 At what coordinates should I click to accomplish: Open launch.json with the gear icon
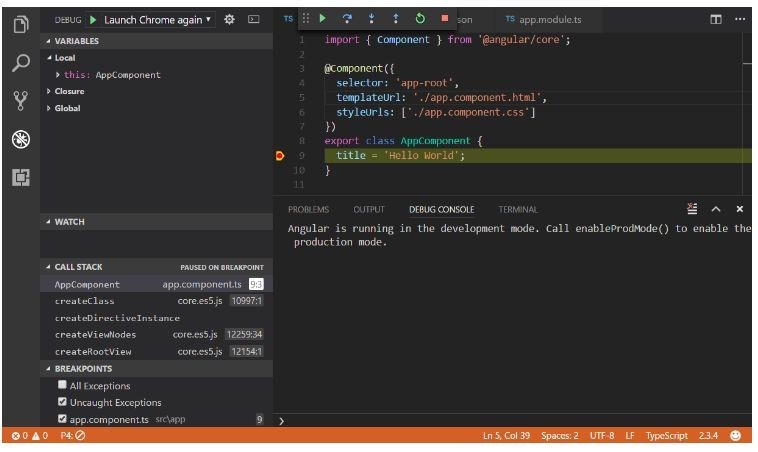(x=230, y=19)
